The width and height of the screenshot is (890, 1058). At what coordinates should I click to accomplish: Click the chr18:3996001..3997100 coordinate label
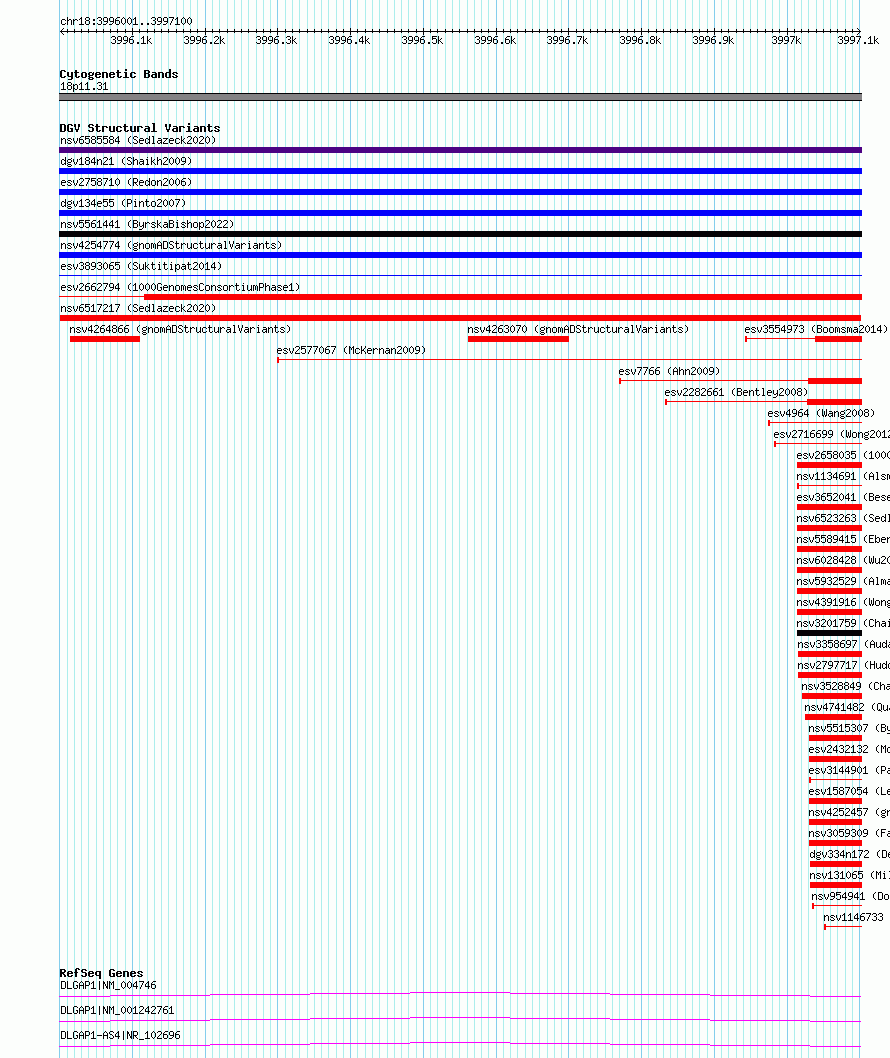coord(126,21)
